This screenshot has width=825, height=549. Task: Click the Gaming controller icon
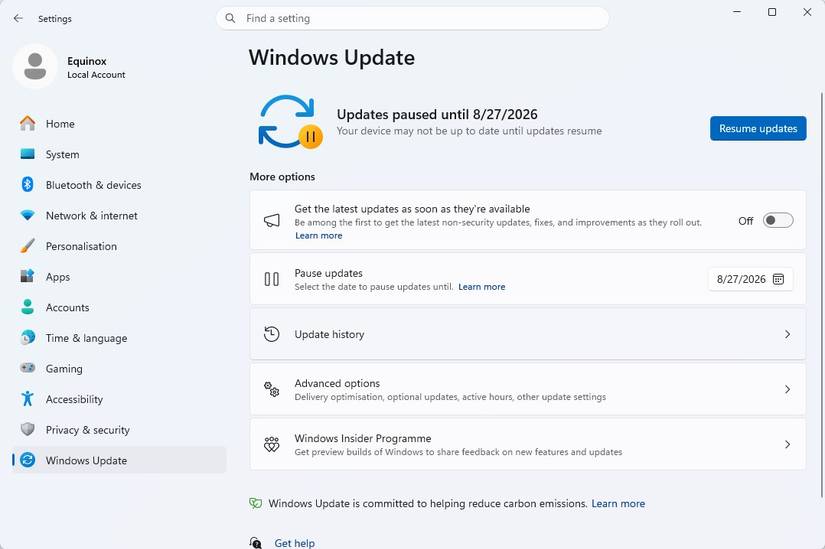click(x=27, y=368)
